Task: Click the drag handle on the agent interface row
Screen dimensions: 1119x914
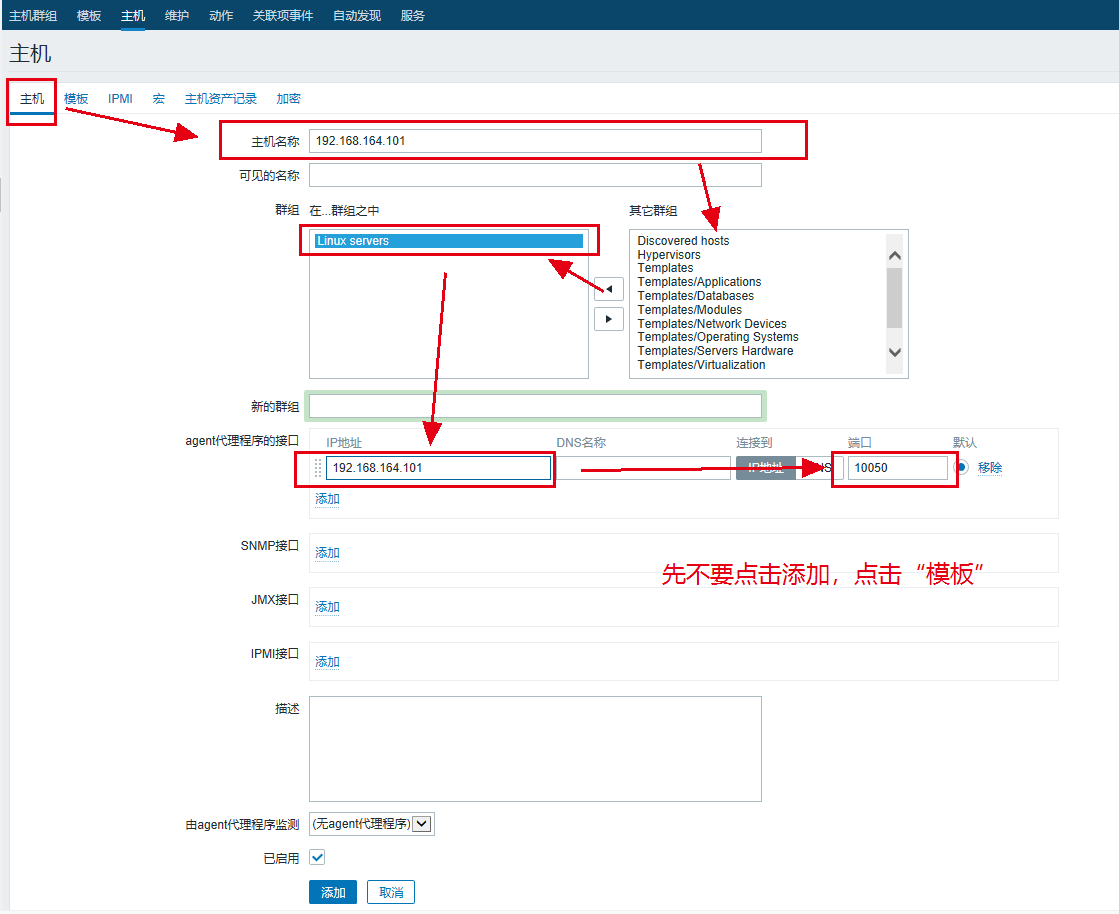Action: coord(318,468)
